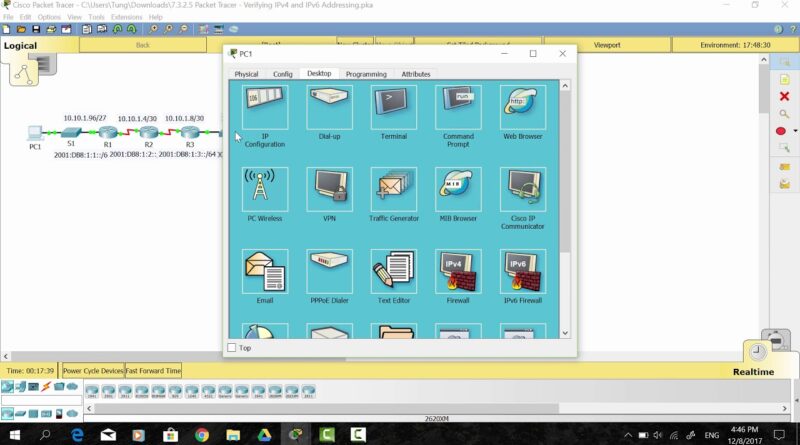Select the red X Delete tool
Image resolution: width=800 pixels, height=445 pixels.
point(785,96)
